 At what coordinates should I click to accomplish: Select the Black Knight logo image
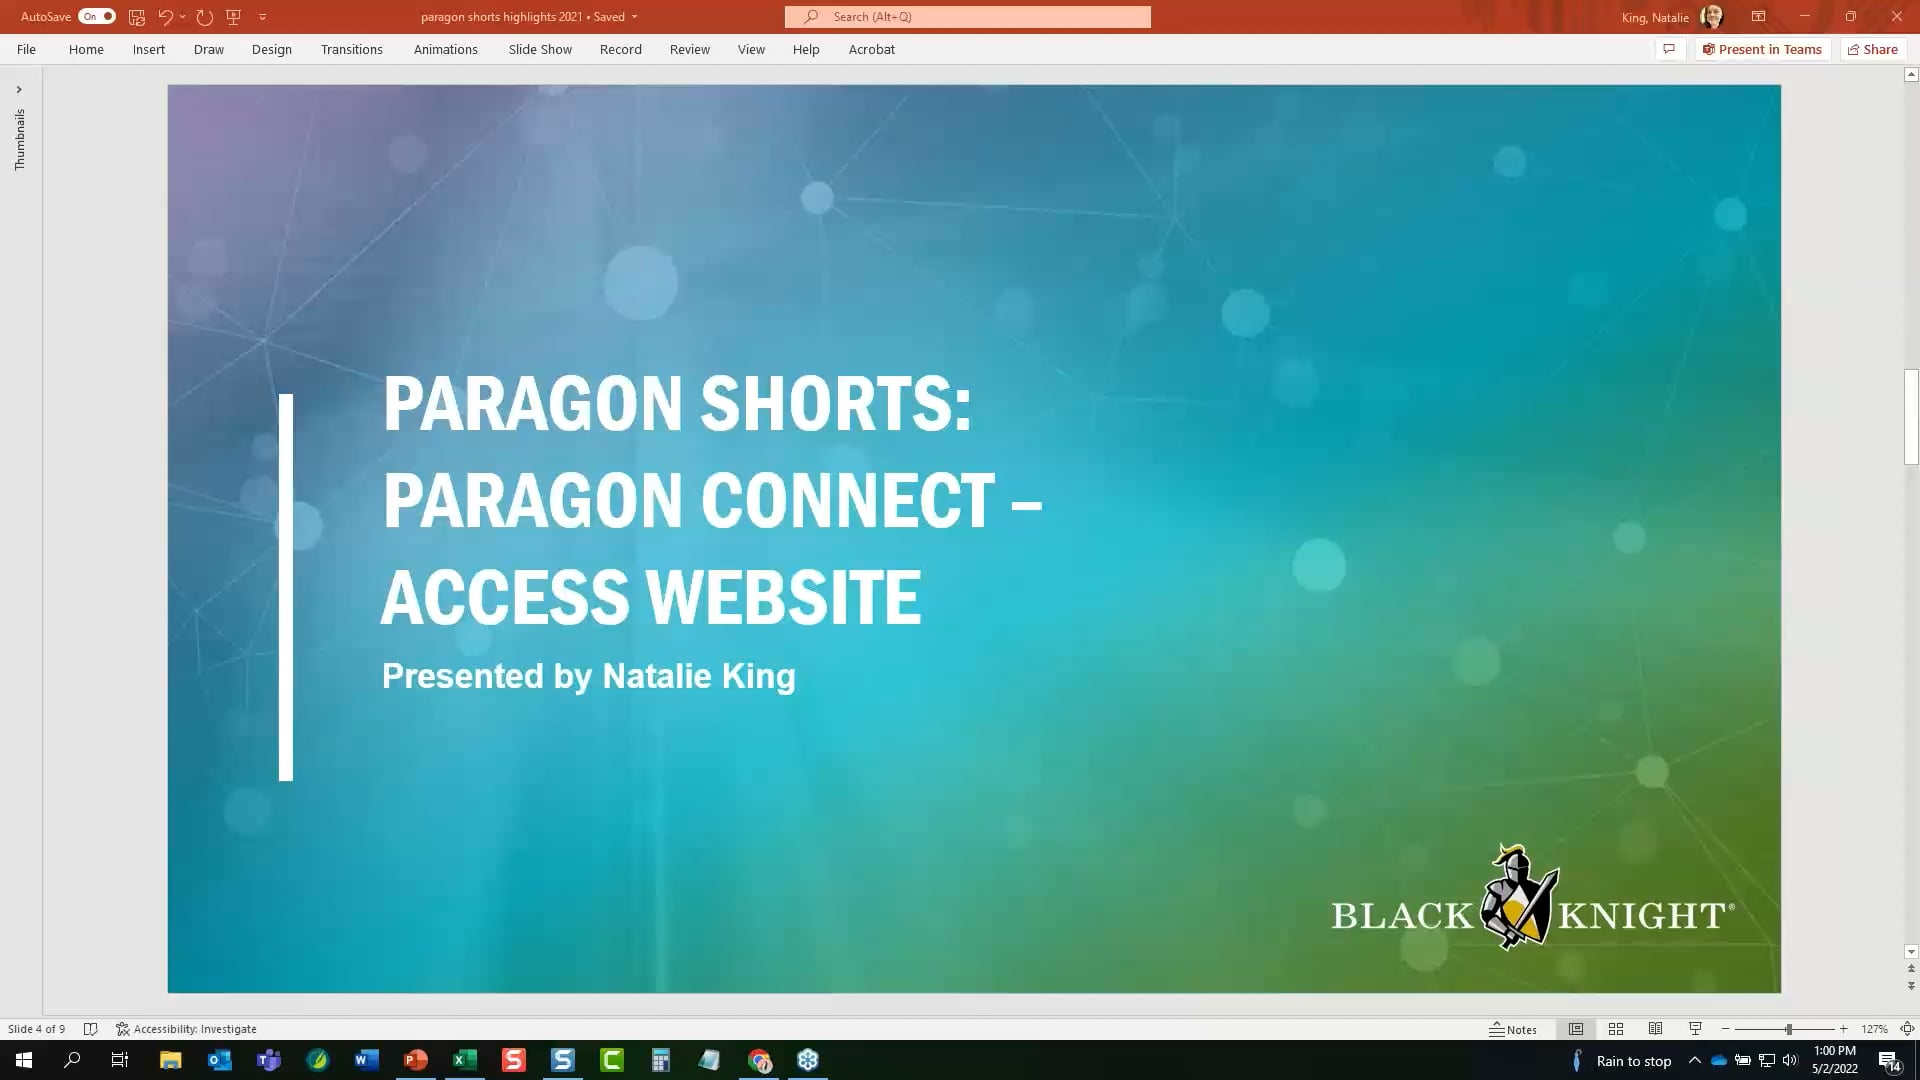point(1533,897)
